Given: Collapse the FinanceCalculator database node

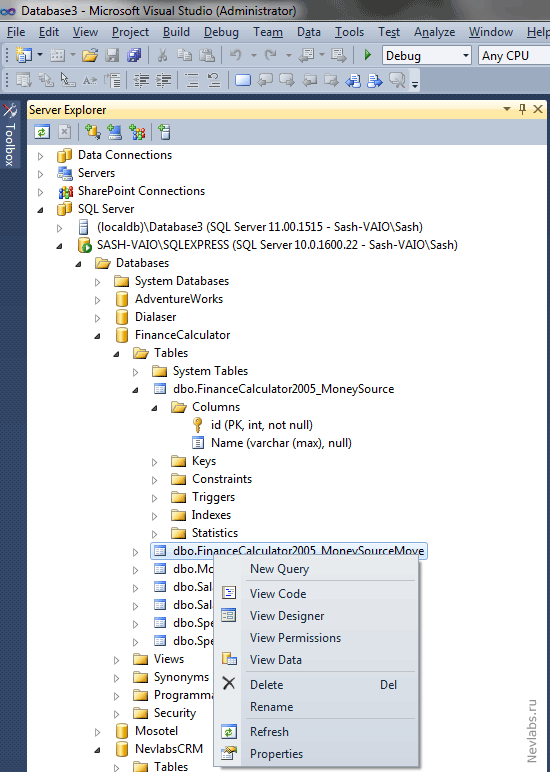Looking at the screenshot, I should pyautogui.click(x=97, y=336).
